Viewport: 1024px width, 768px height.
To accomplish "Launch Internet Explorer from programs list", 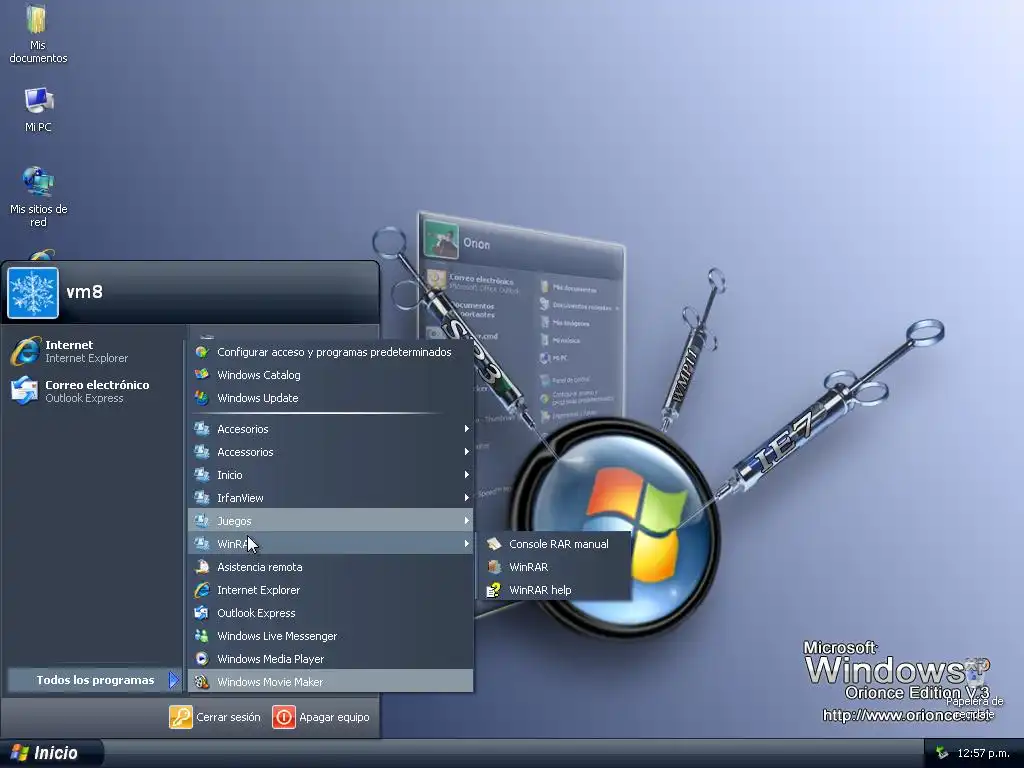I will 330,590.
